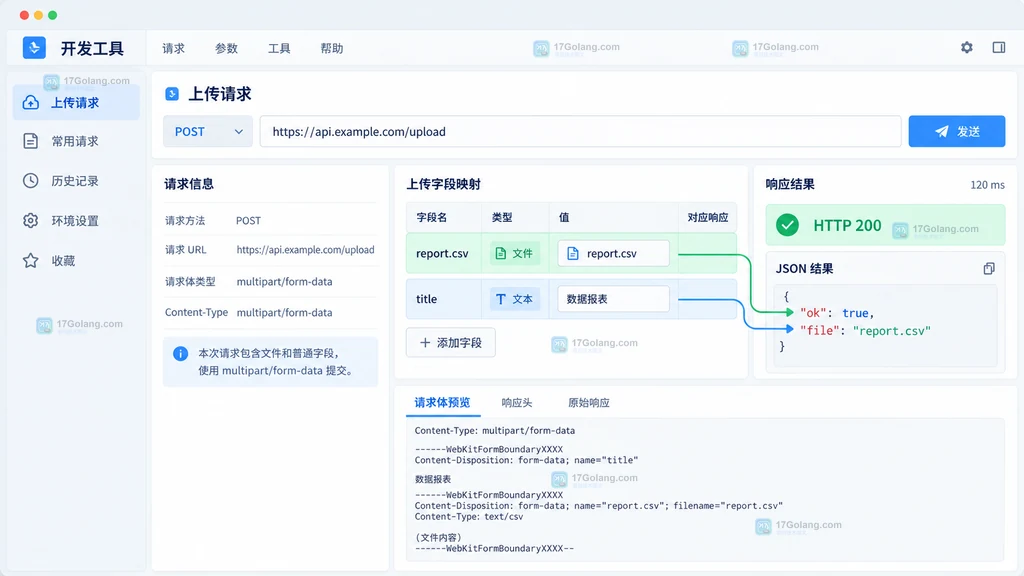Screen dimensions: 1024x576
Task: Switch to the 响应头 tab
Action: click(x=517, y=402)
